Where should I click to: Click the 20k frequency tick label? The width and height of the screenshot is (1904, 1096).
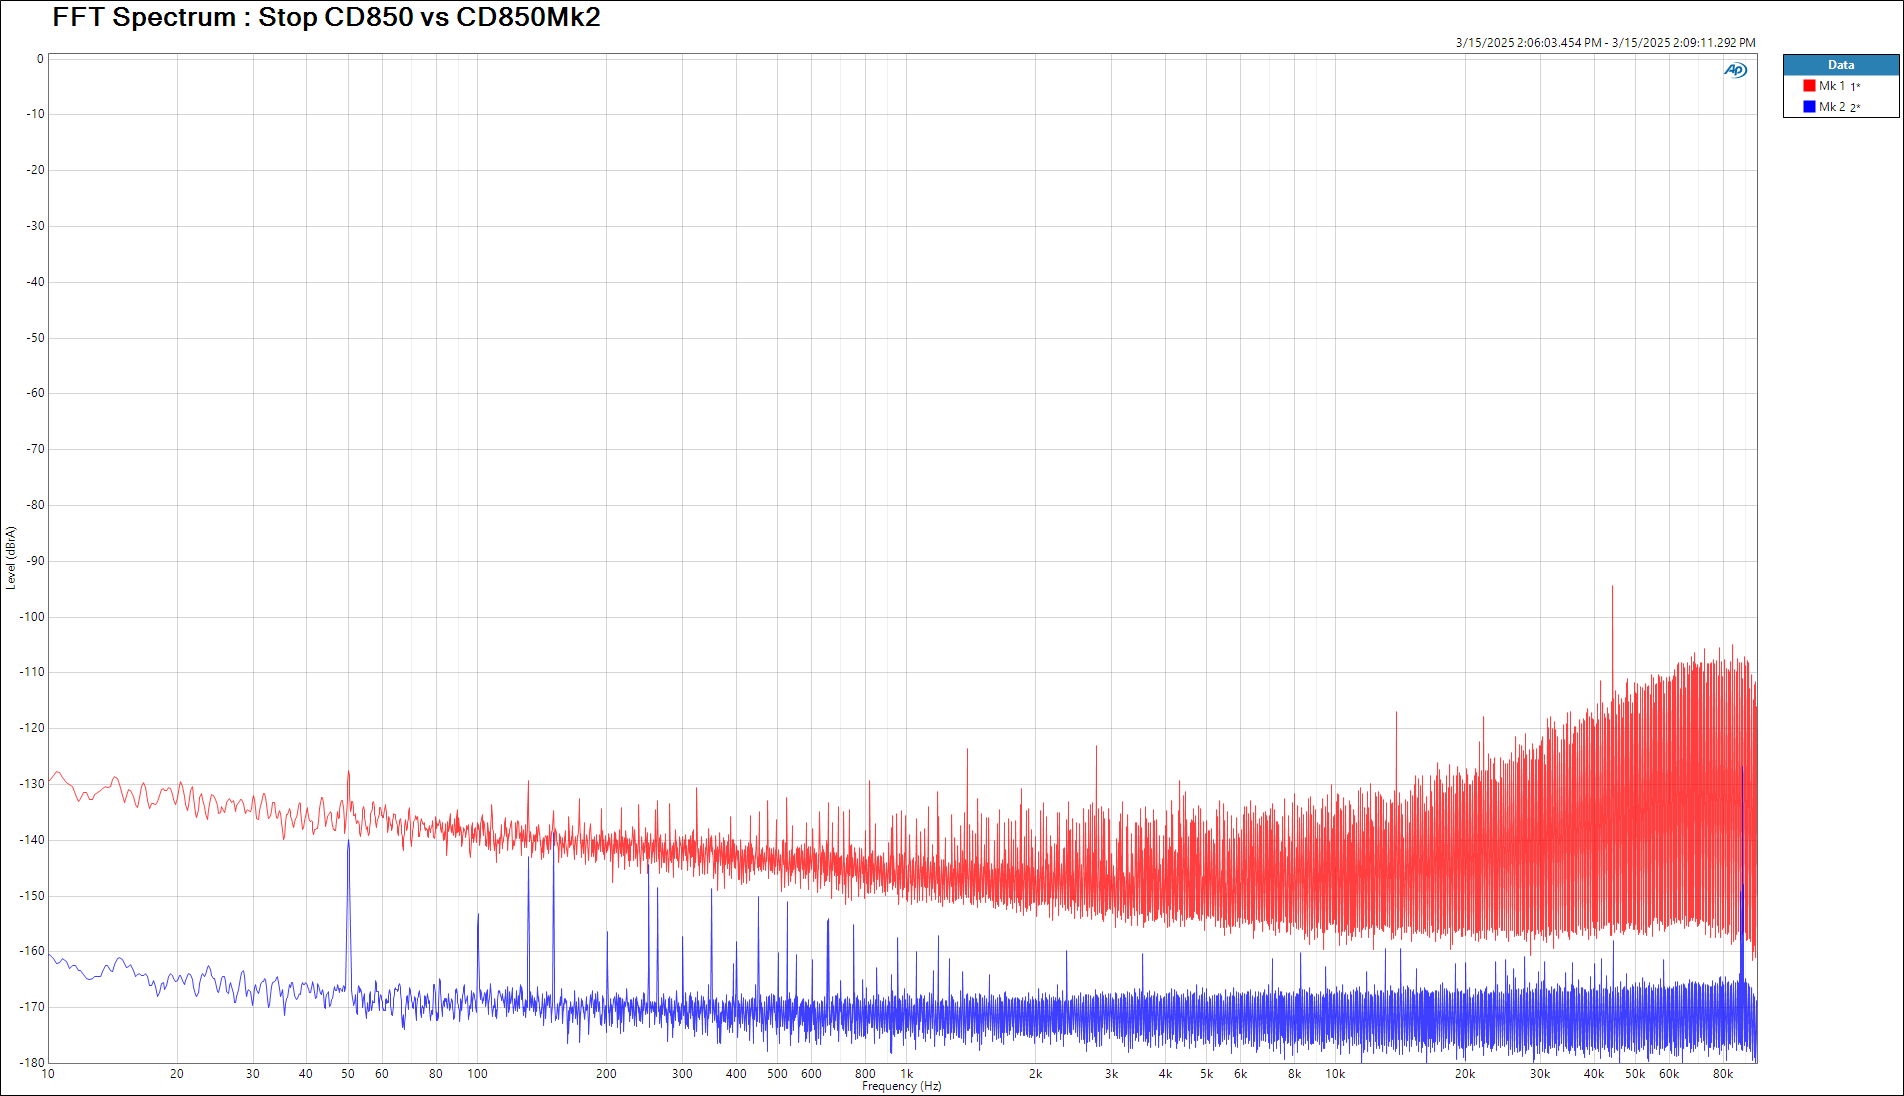pyautogui.click(x=1464, y=1074)
